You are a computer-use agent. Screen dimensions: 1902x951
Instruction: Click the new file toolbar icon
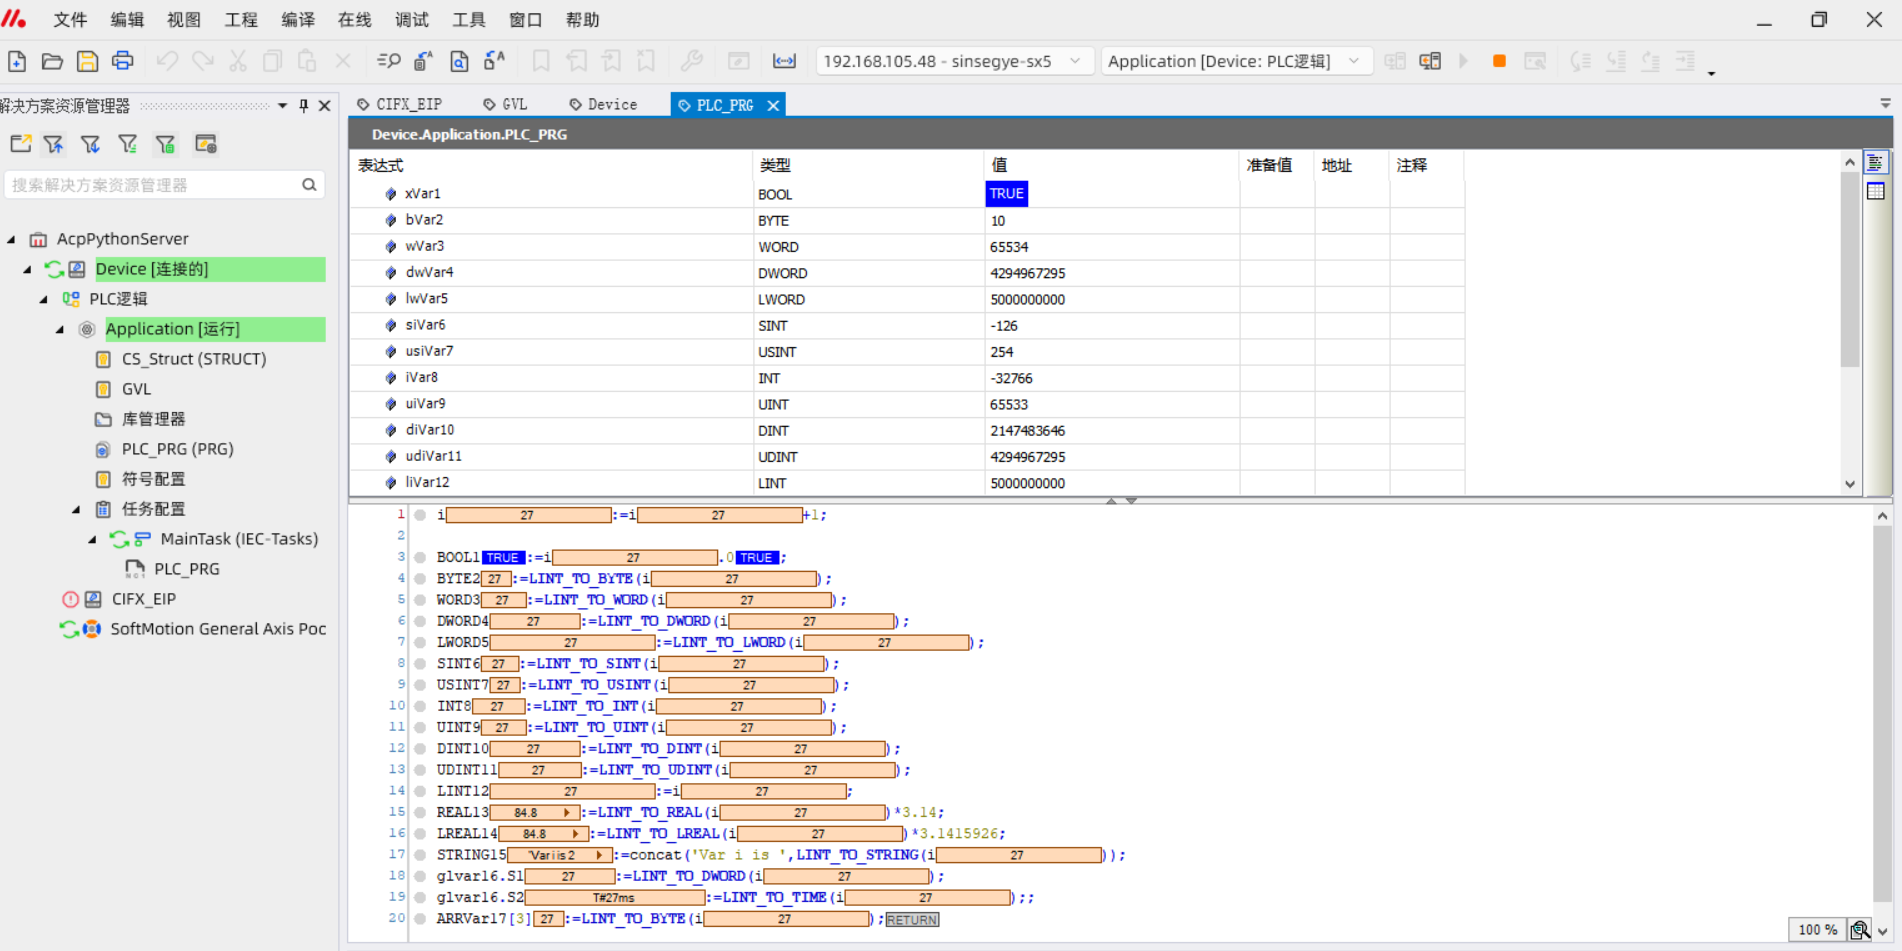[x=17, y=61]
